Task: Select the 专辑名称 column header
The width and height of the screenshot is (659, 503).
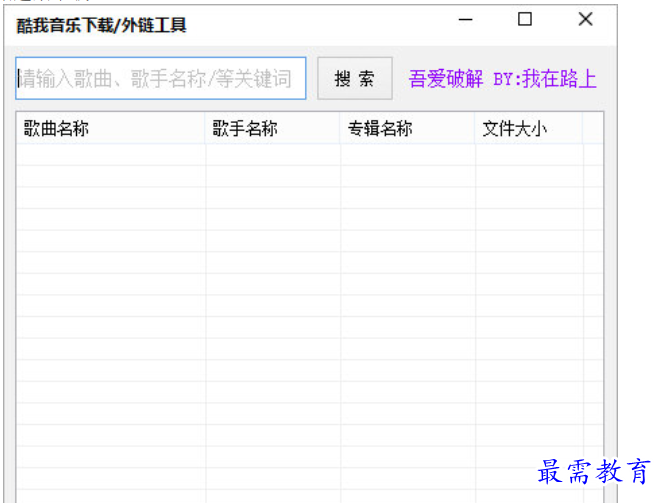Action: (x=407, y=128)
